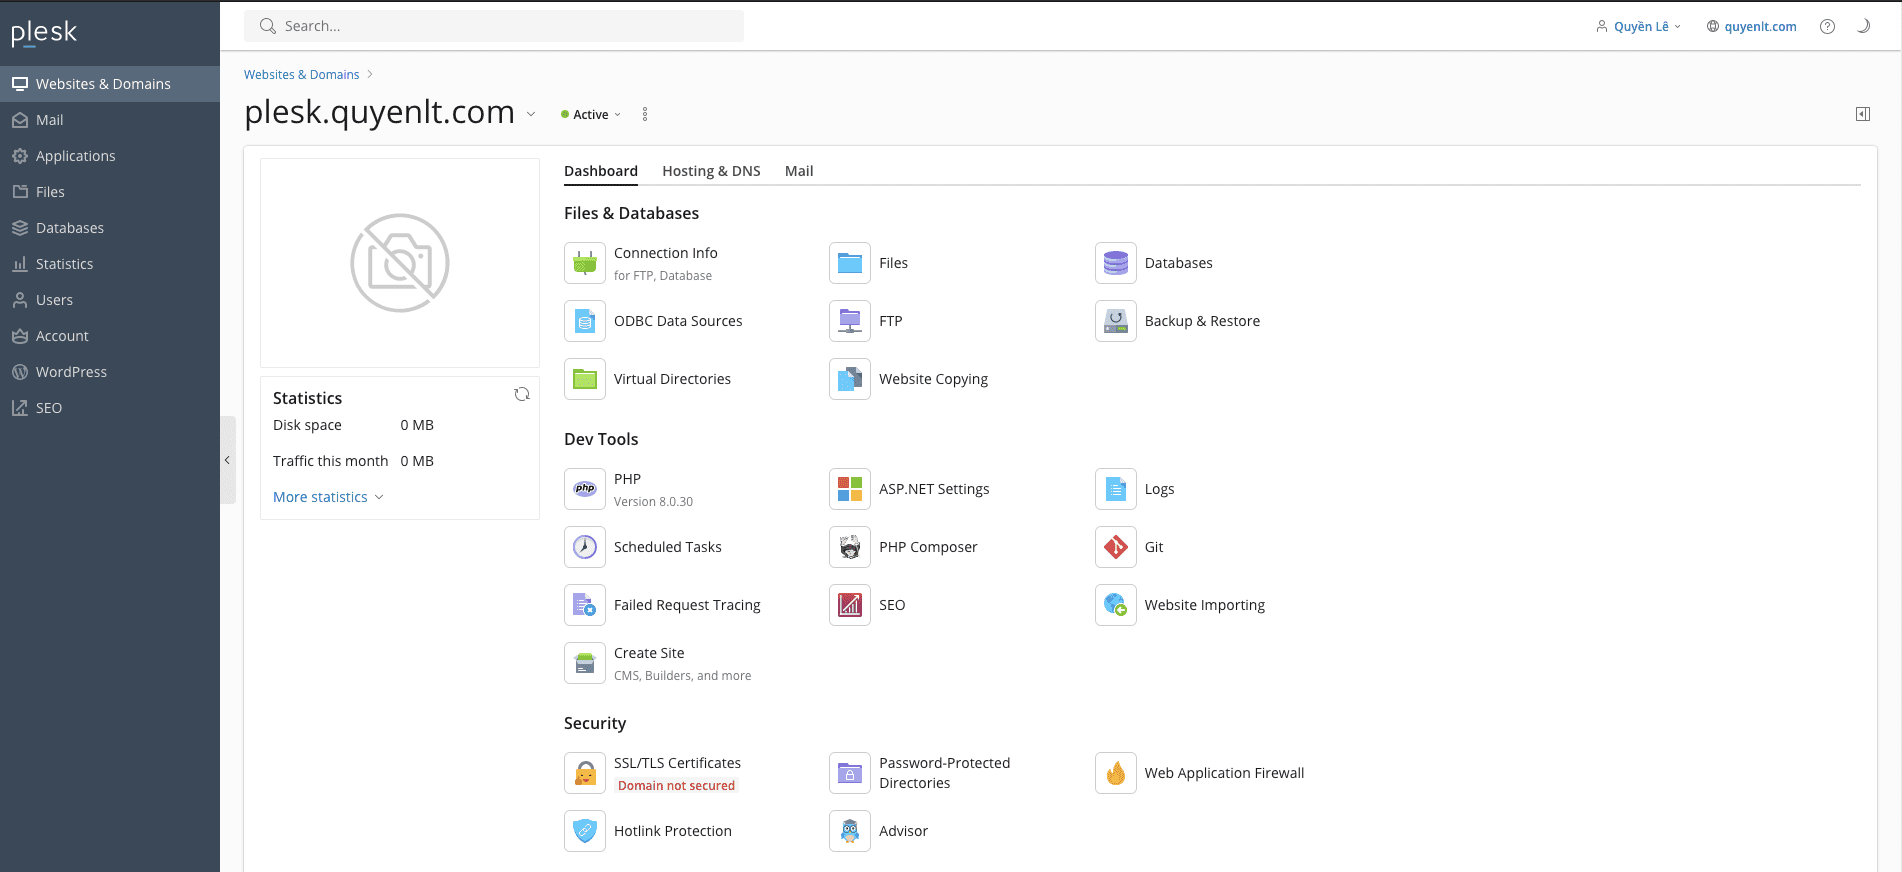Screen dimensions: 1902x872
Task: Open the Logs icon
Action: [1116, 489]
